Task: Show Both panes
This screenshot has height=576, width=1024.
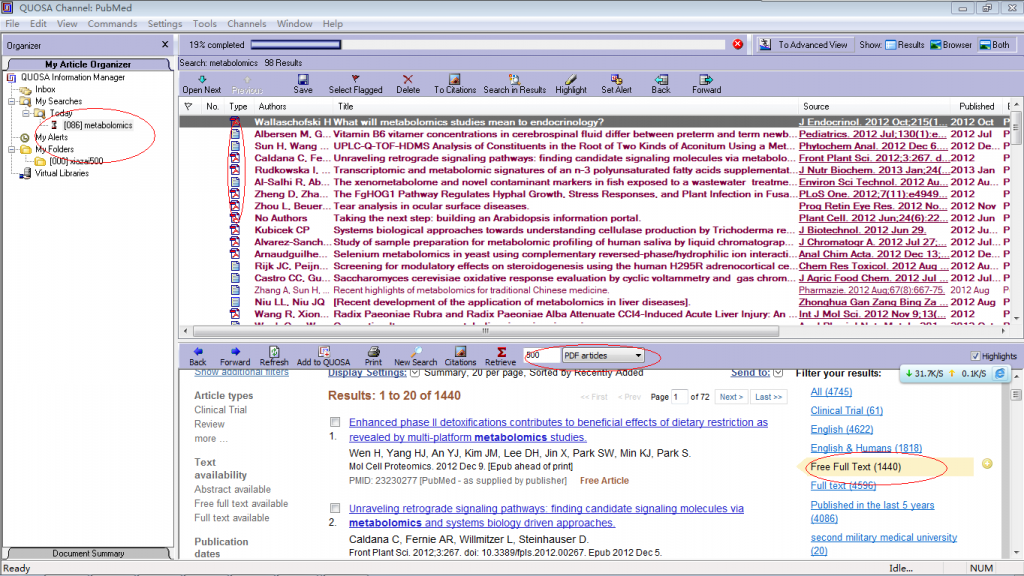Action: point(994,44)
